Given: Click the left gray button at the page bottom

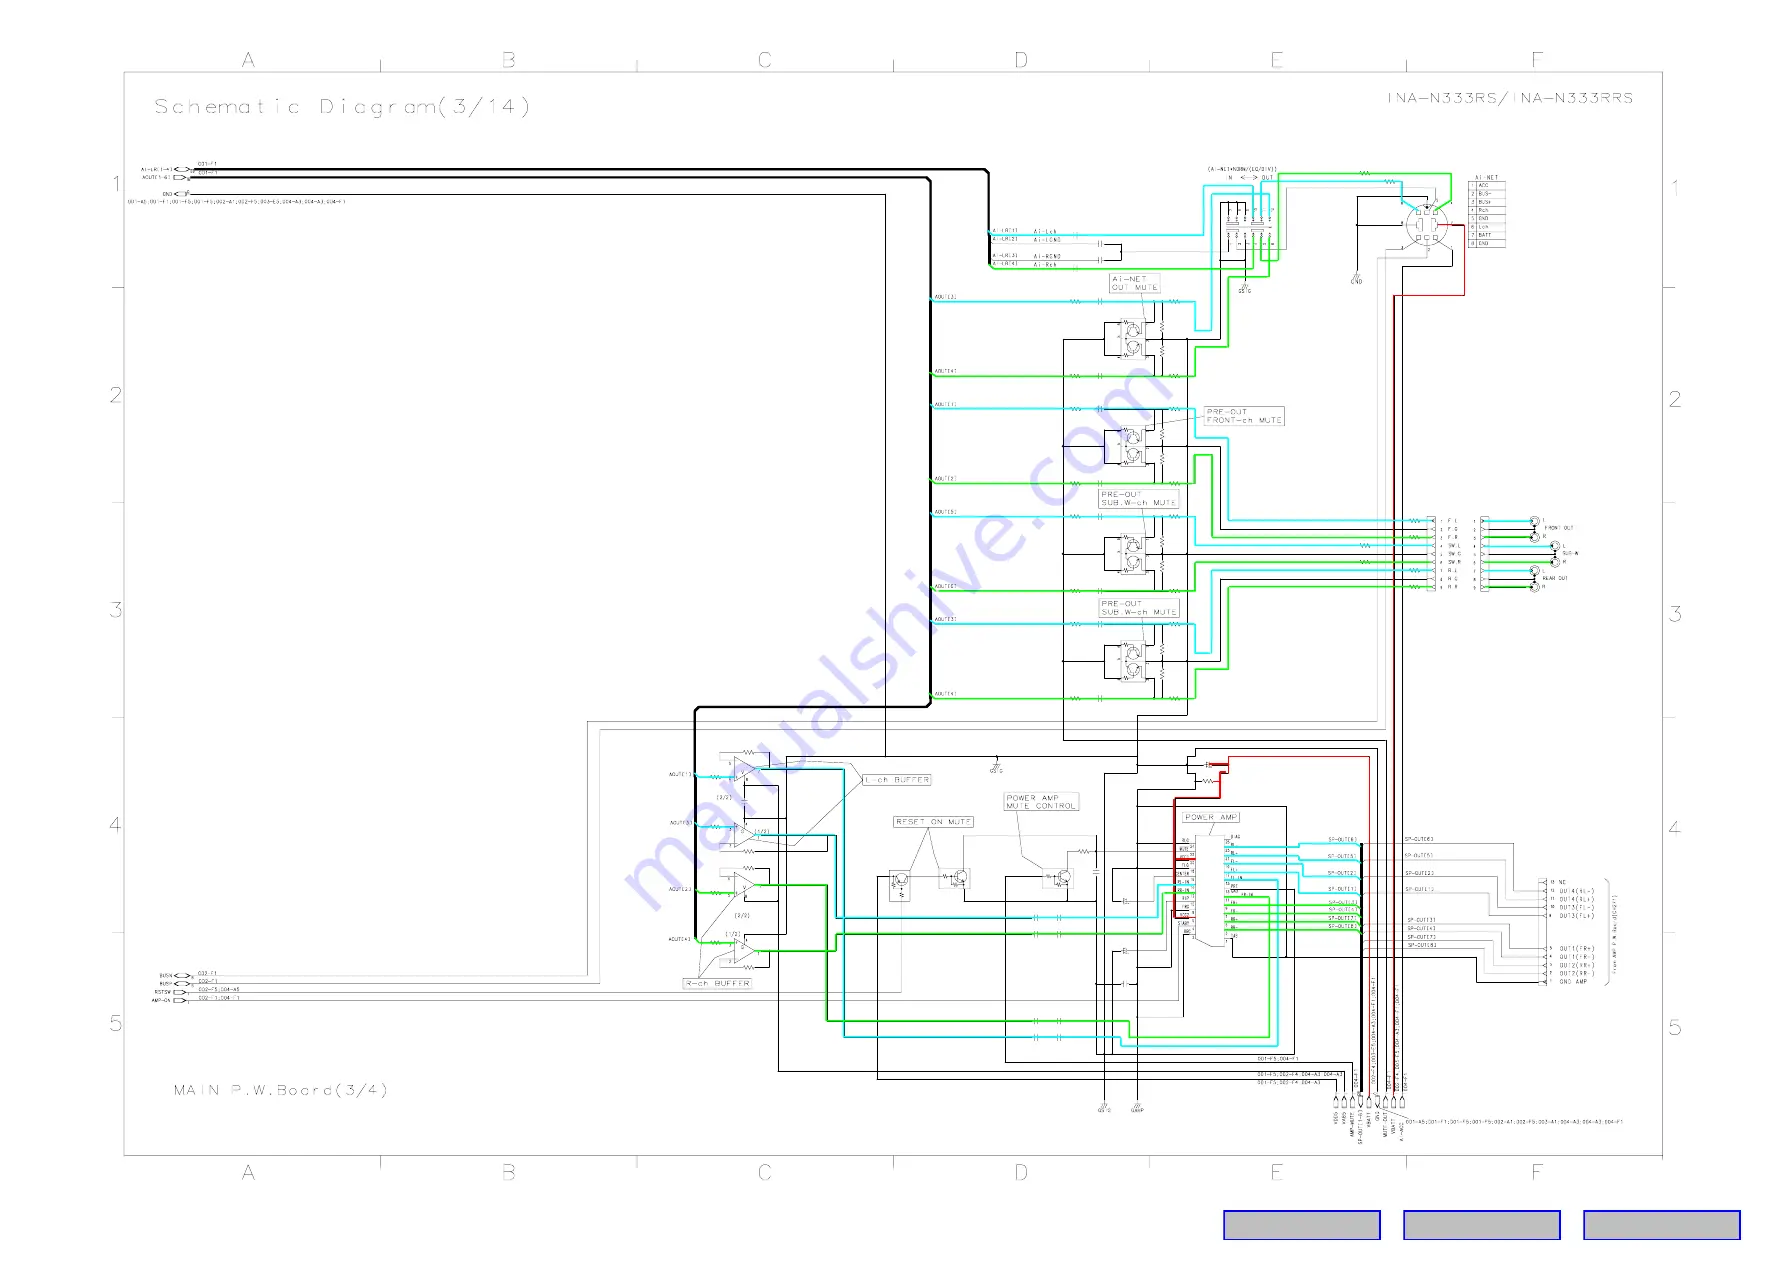Looking at the screenshot, I should [1301, 1225].
